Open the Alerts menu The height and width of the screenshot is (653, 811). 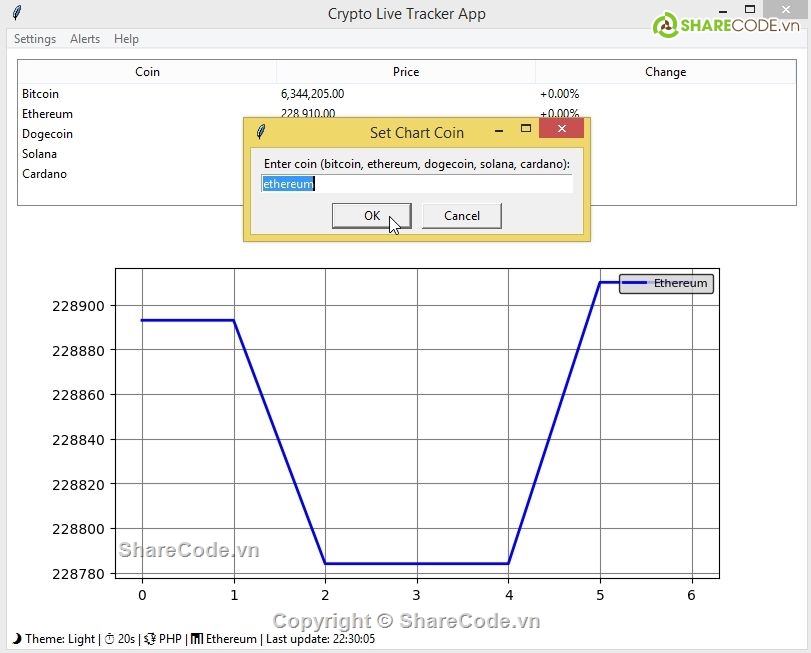(85, 39)
